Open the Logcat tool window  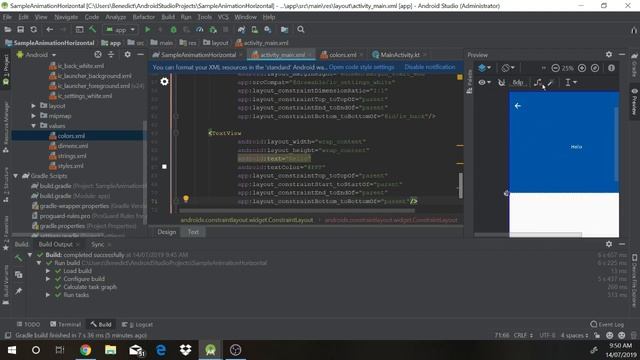click(138, 324)
